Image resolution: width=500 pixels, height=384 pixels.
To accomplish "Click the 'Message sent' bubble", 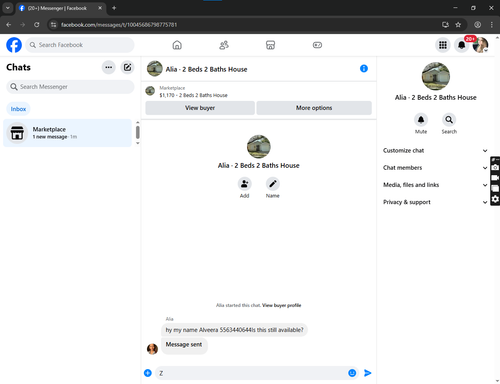I will pos(184,345).
